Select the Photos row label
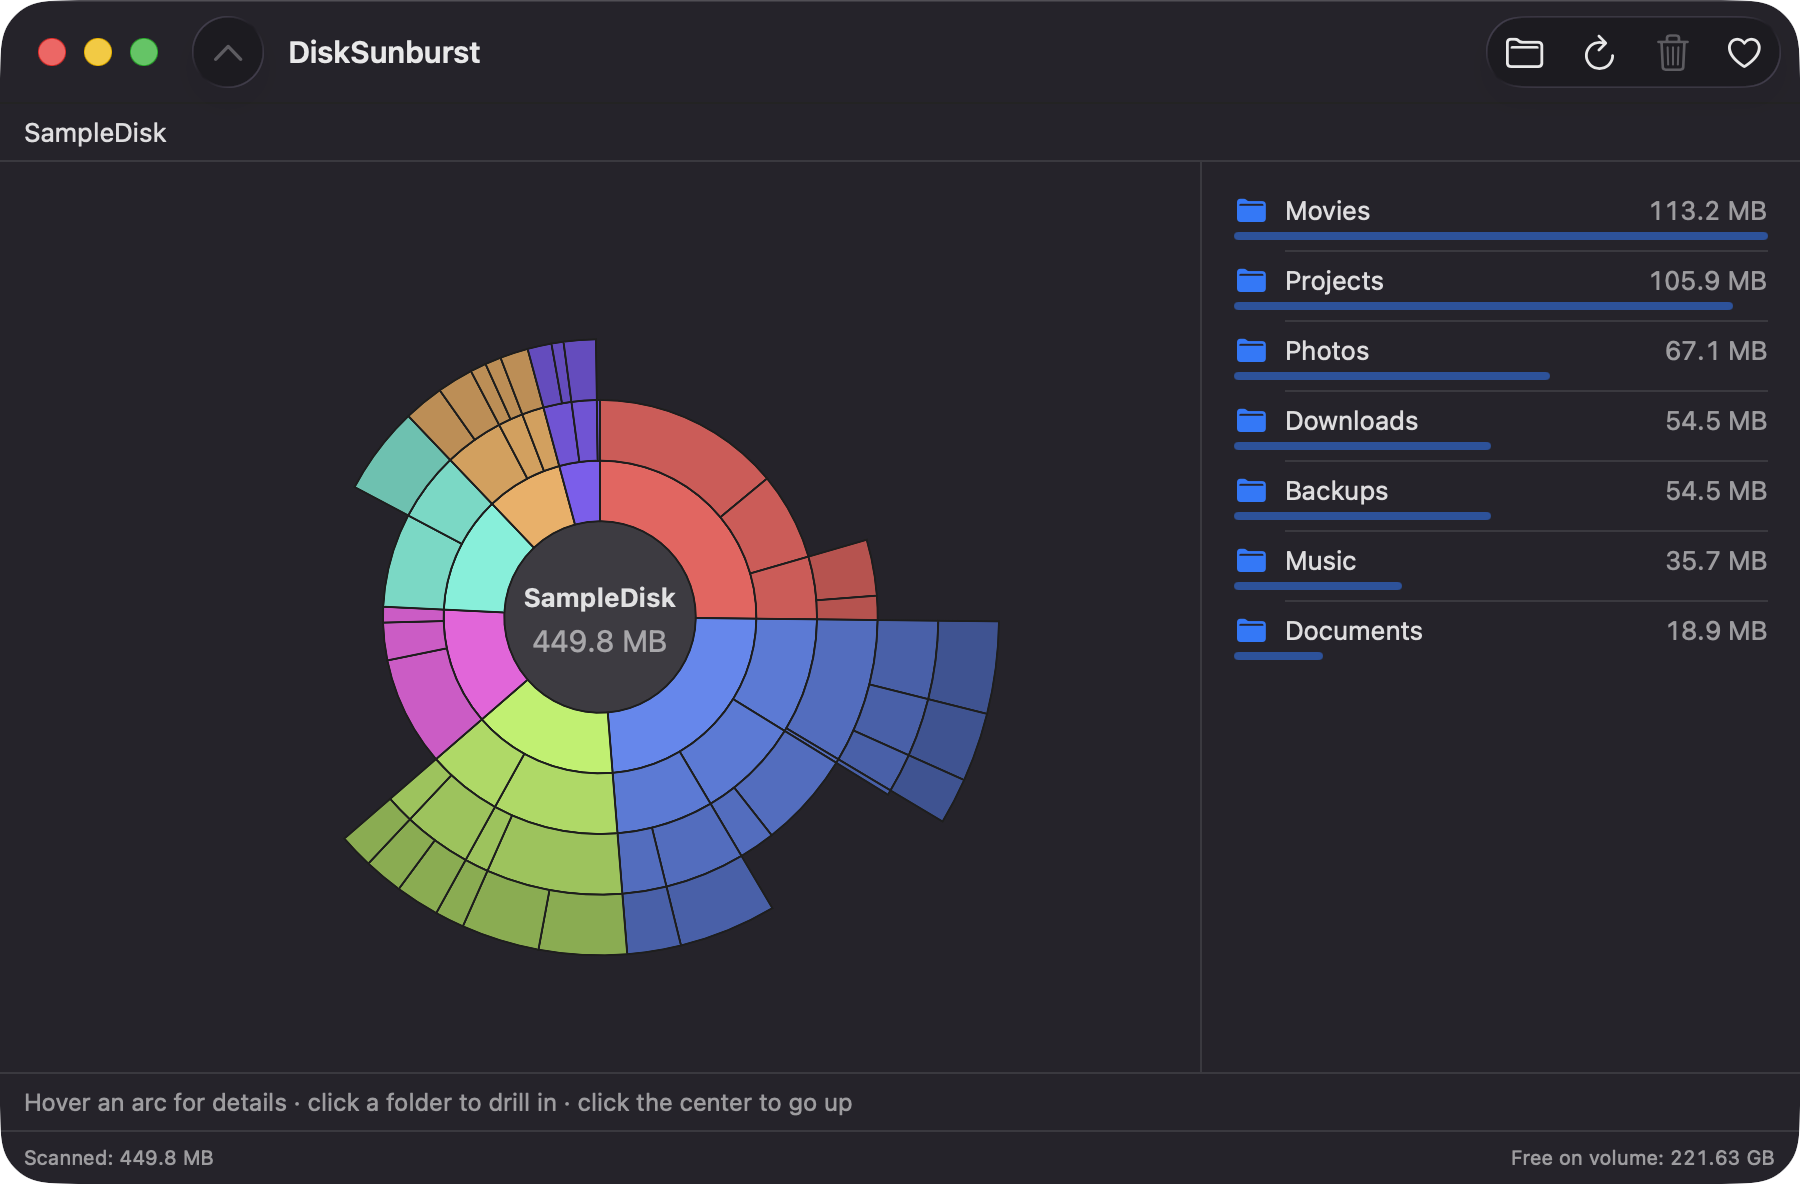Screen dimensions: 1800x1184 [x=1327, y=351]
